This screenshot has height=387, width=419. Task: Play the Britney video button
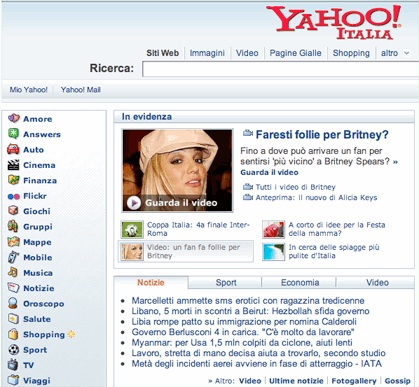pyautogui.click(x=134, y=203)
